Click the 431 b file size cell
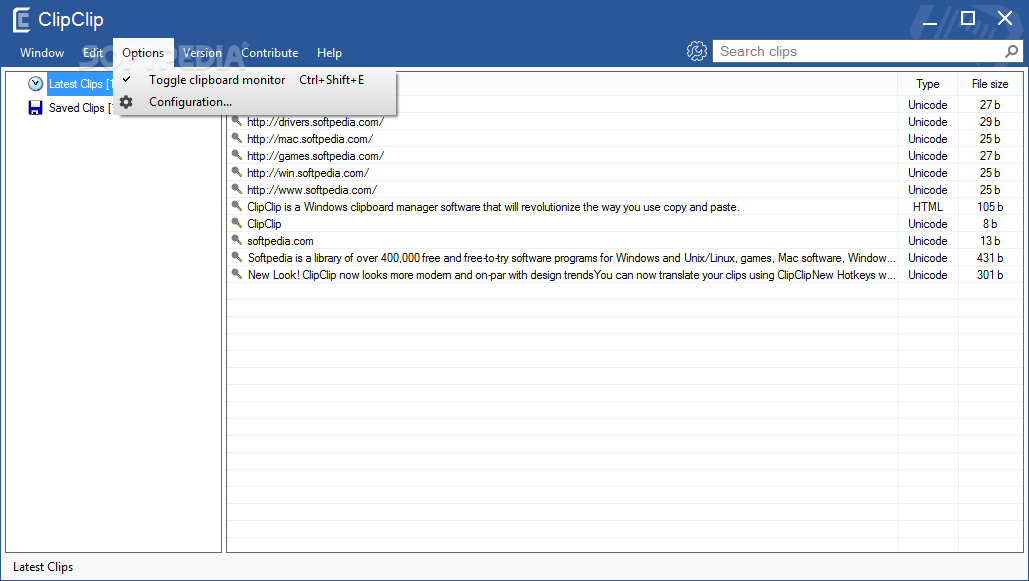Image resolution: width=1029 pixels, height=581 pixels. (990, 258)
